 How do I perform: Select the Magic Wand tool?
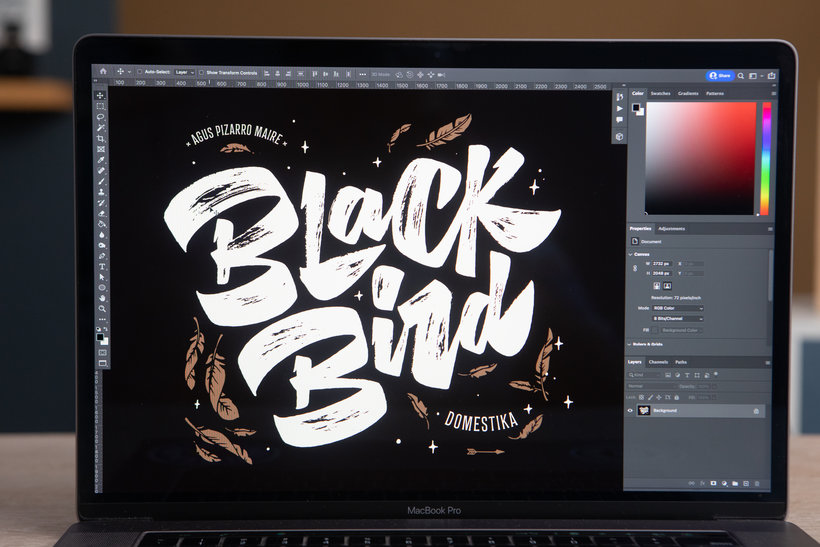tap(100, 128)
